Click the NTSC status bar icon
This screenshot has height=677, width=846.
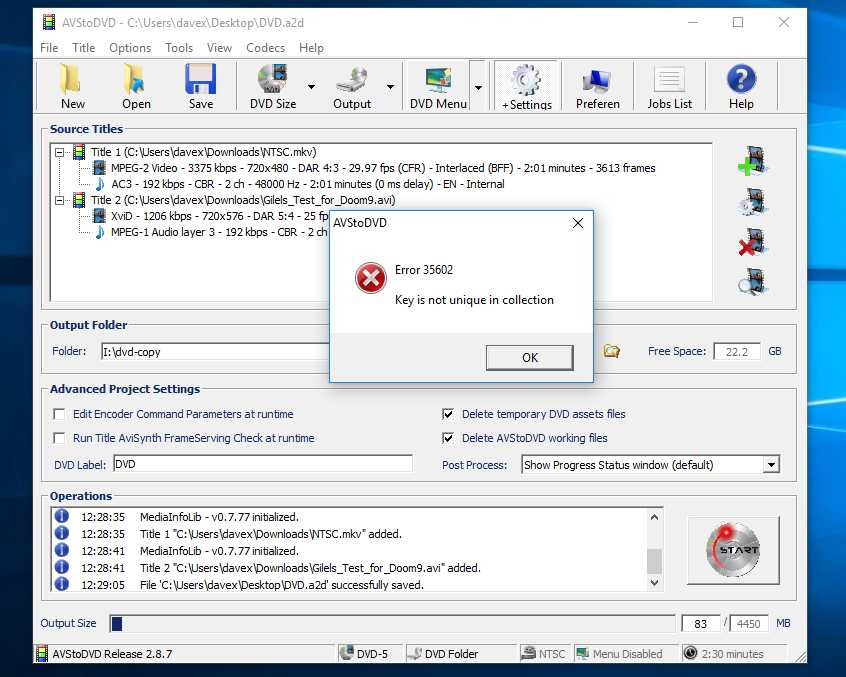coord(528,653)
